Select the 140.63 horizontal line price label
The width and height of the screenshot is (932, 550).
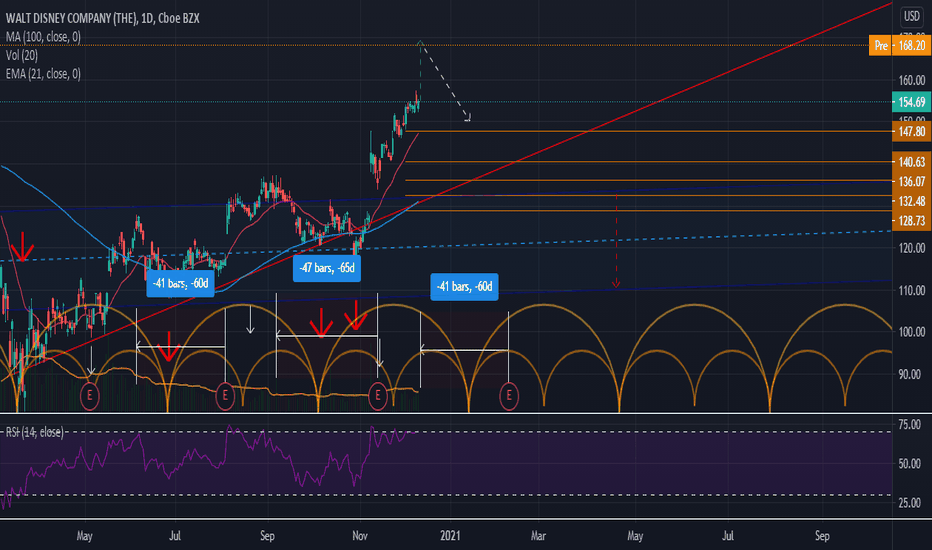(x=911, y=162)
